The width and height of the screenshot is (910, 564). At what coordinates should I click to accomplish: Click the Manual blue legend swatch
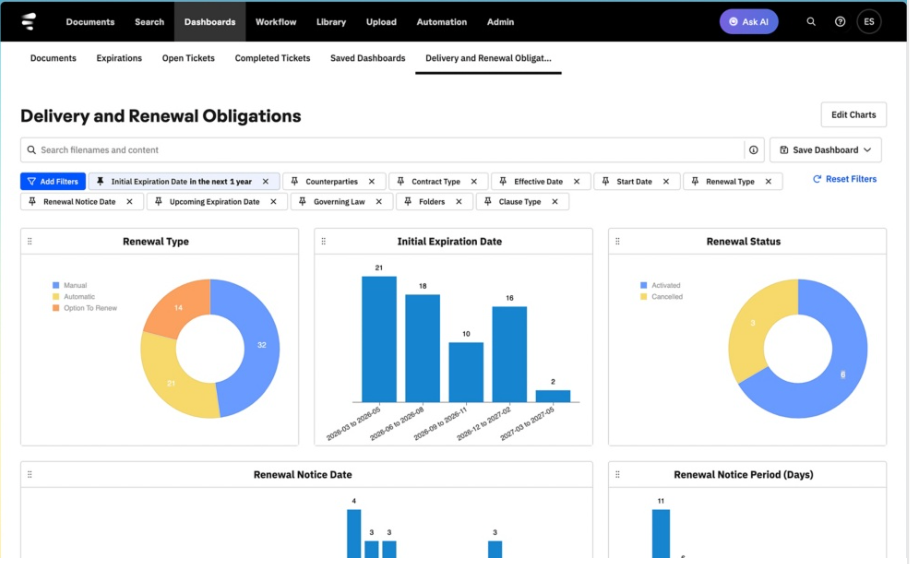coord(56,285)
